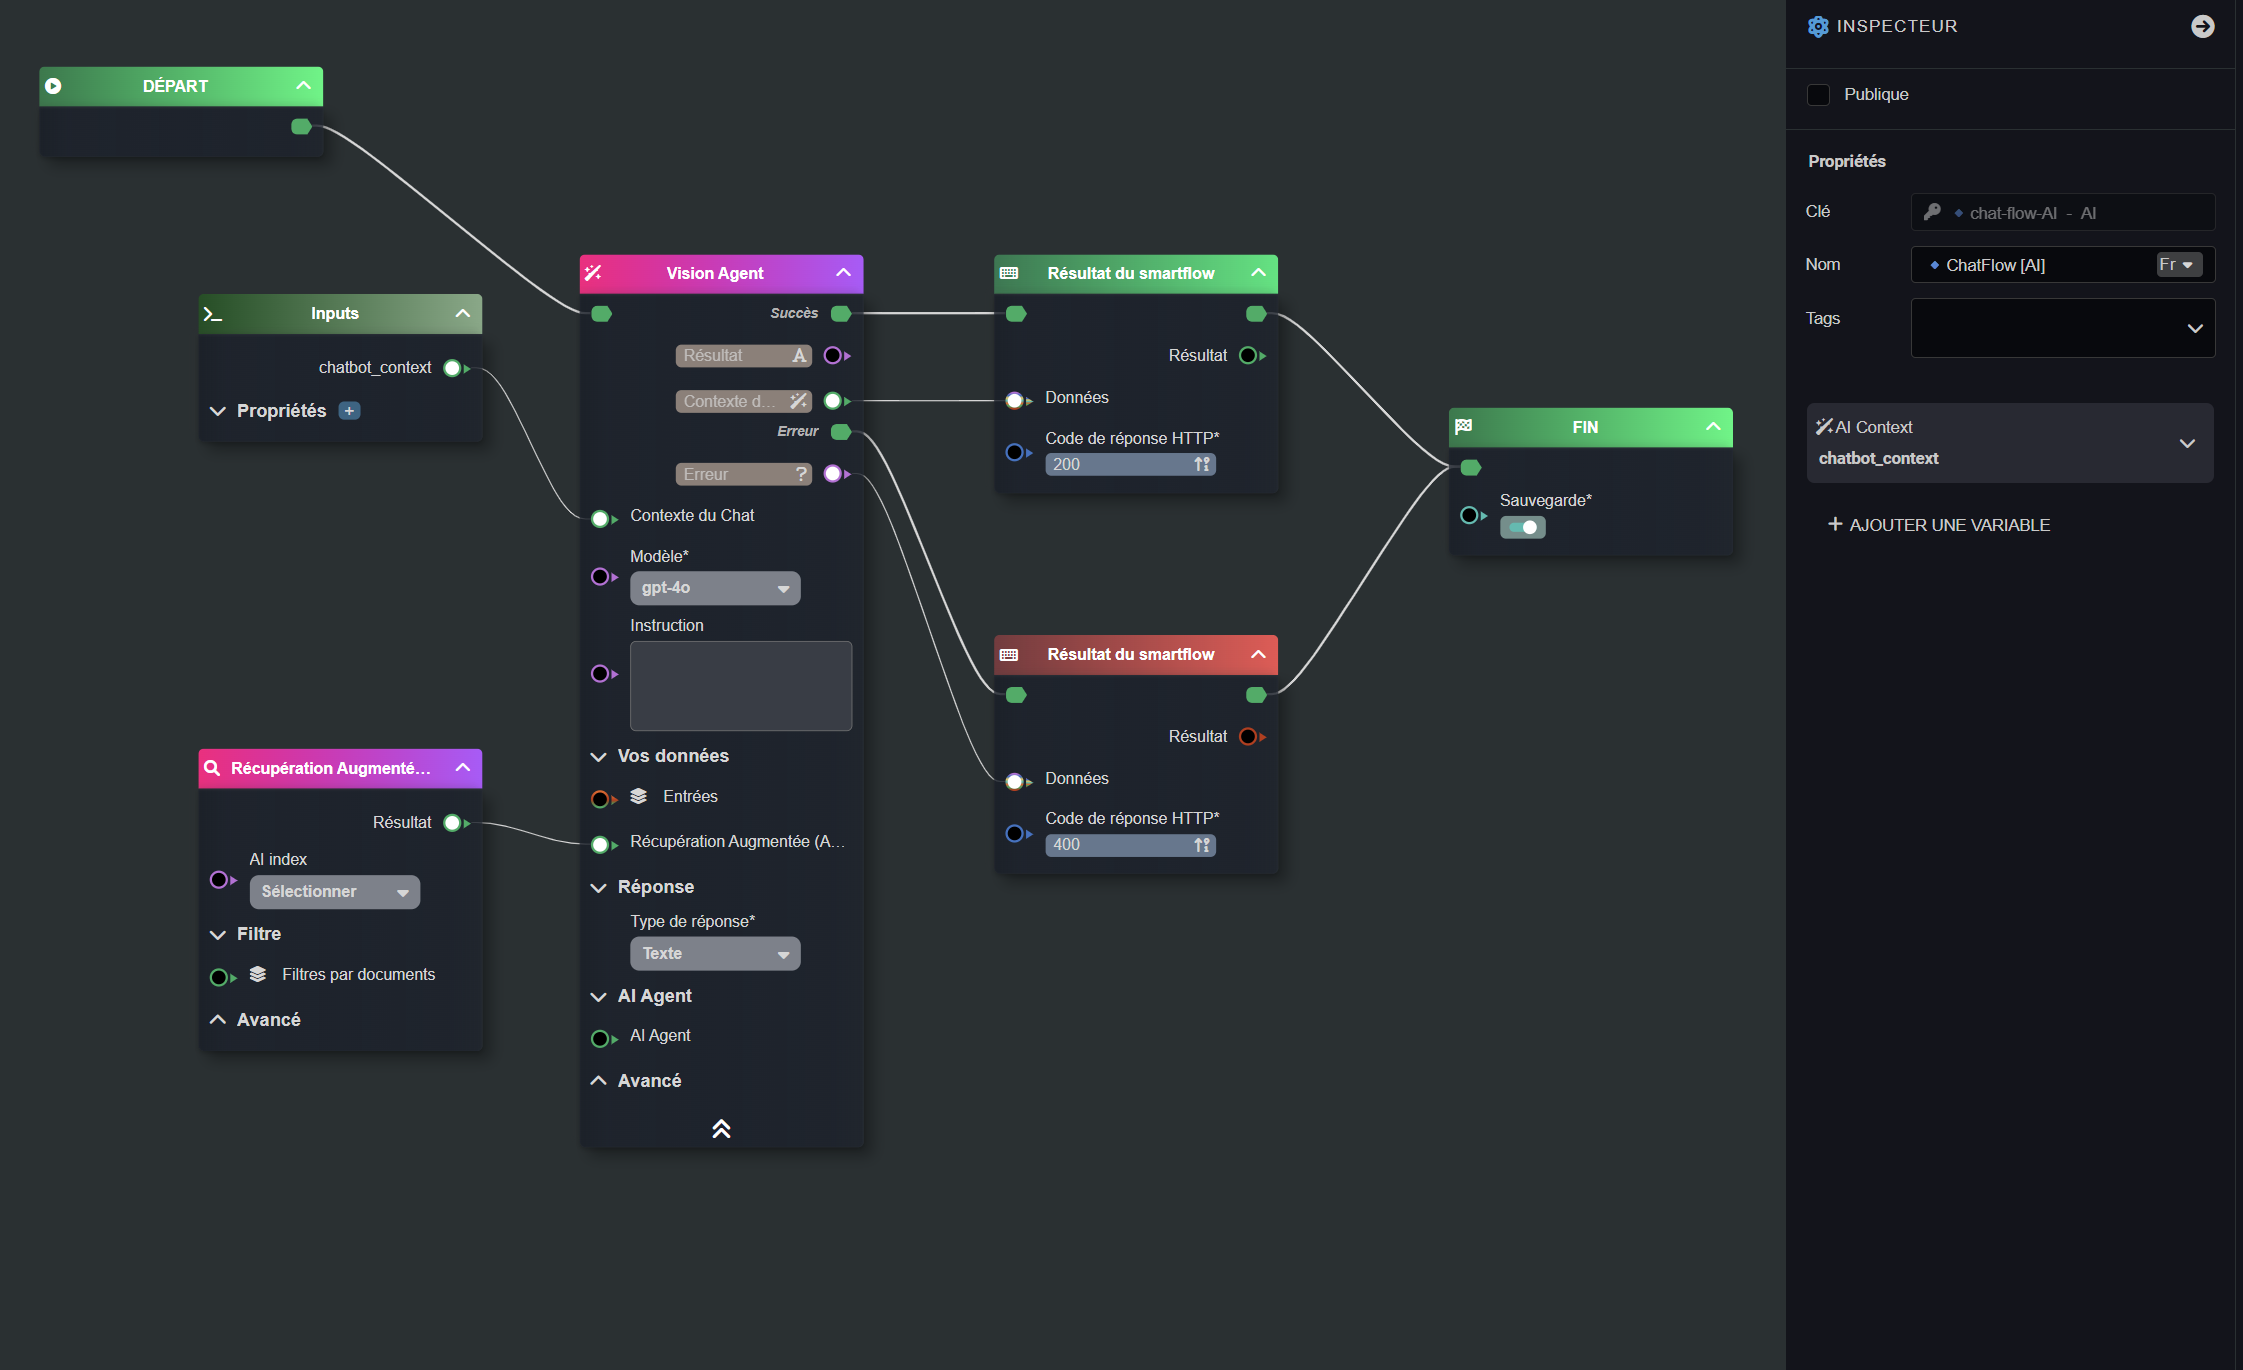The width and height of the screenshot is (2243, 1370).
Task: Open the Type de réponse Texte dropdown
Action: point(714,954)
